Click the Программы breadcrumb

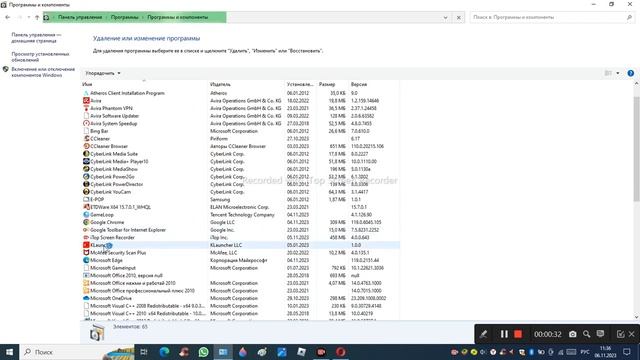[x=124, y=17]
